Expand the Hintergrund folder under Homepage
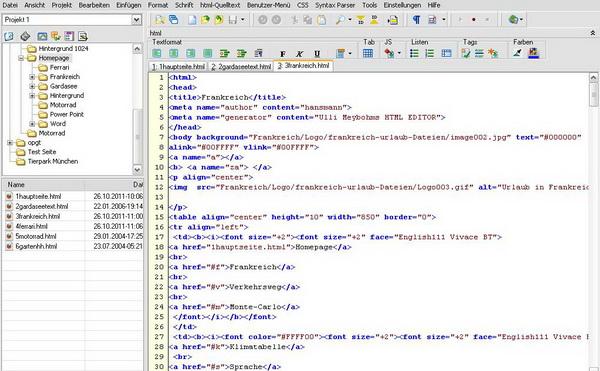The width and height of the screenshot is (600, 371). [32, 96]
